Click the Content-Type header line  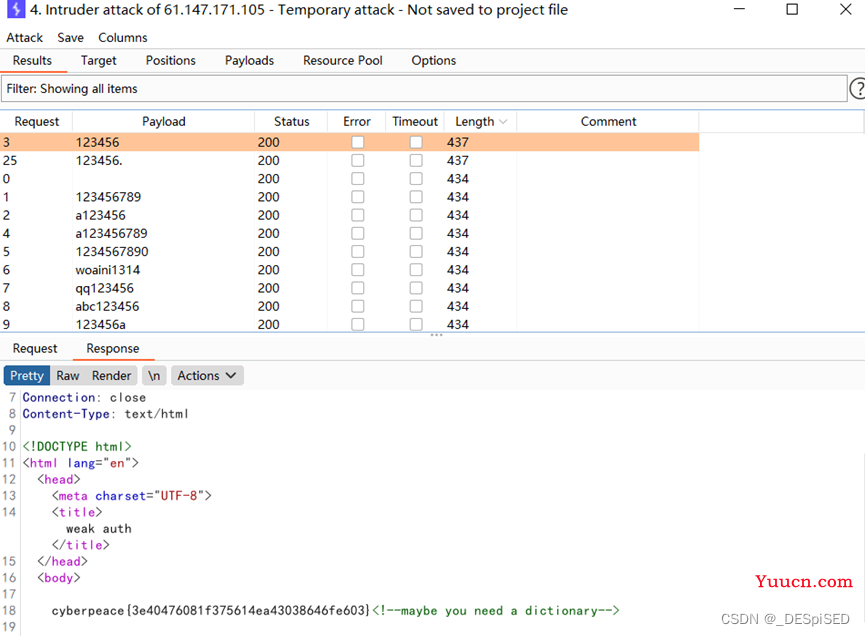(105, 414)
